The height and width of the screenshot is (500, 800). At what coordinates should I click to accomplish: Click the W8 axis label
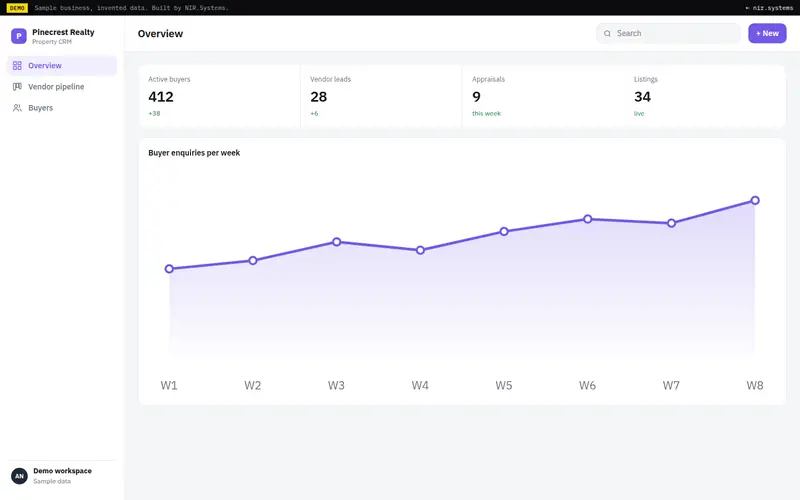point(755,385)
